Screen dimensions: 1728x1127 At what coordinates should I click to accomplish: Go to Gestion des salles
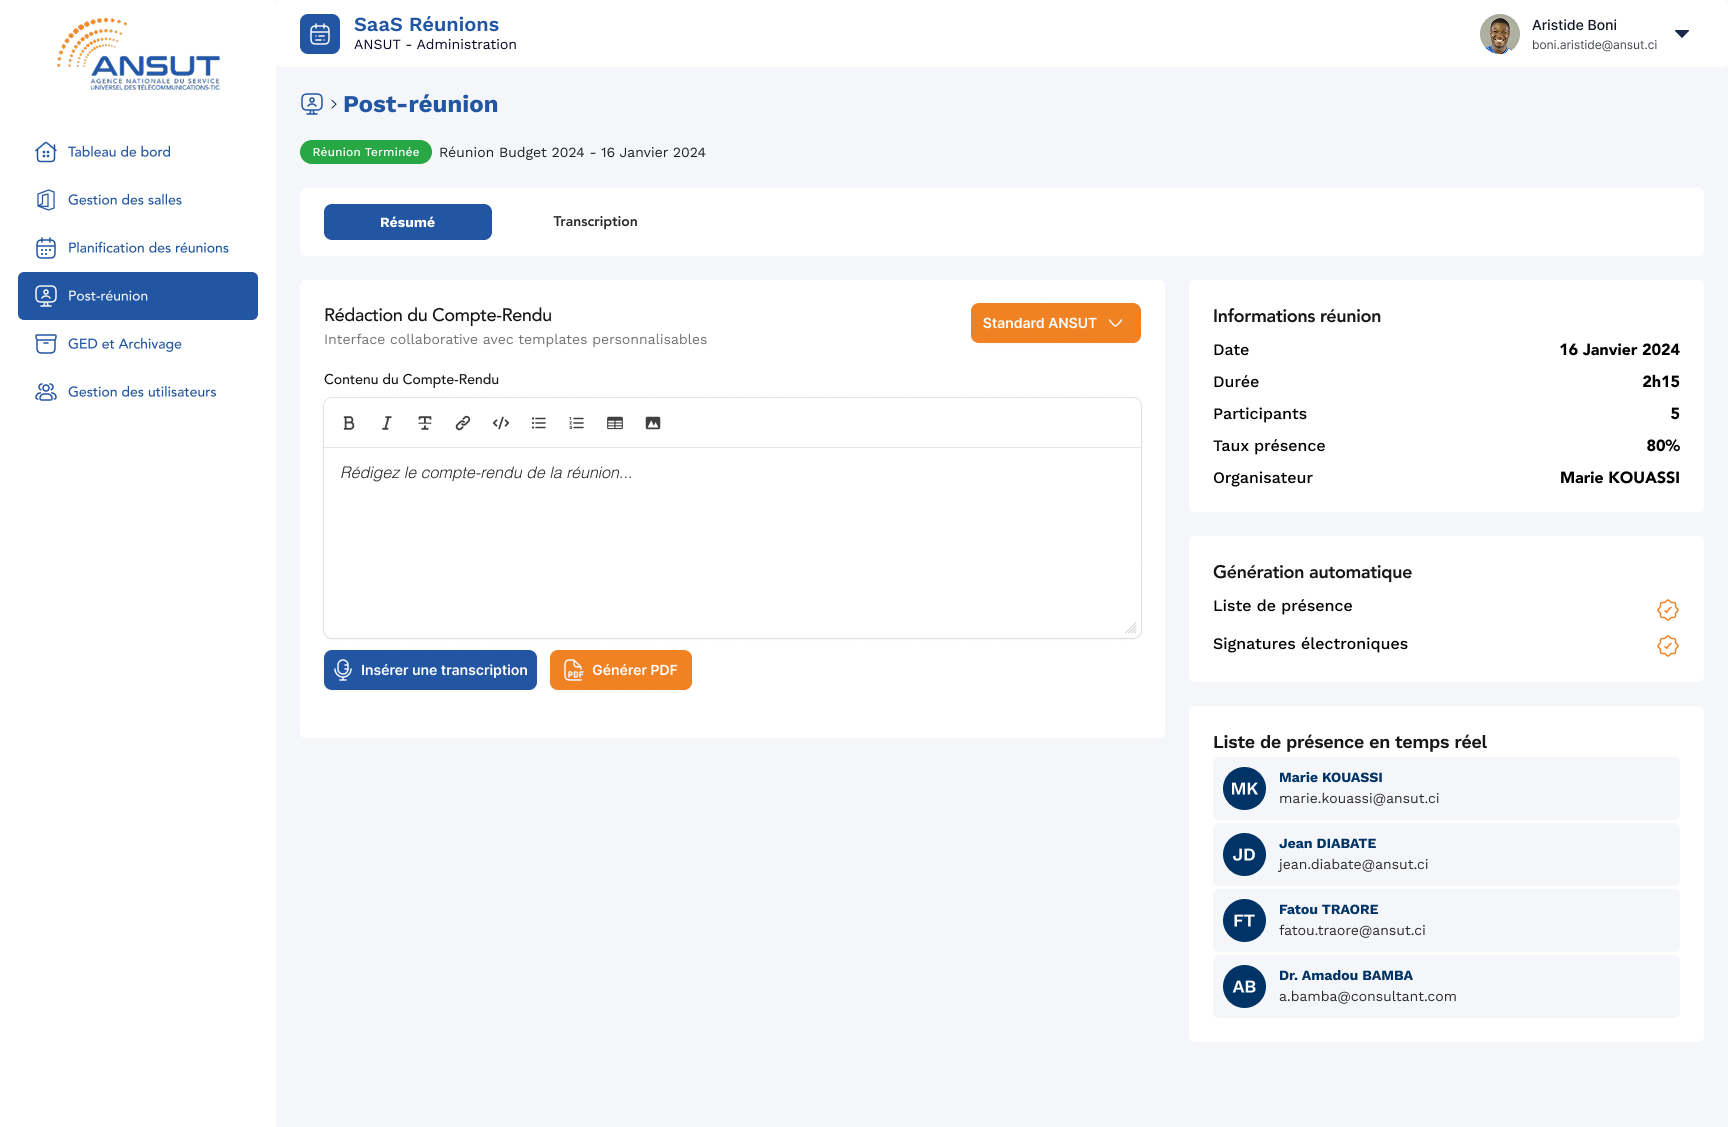click(138, 200)
